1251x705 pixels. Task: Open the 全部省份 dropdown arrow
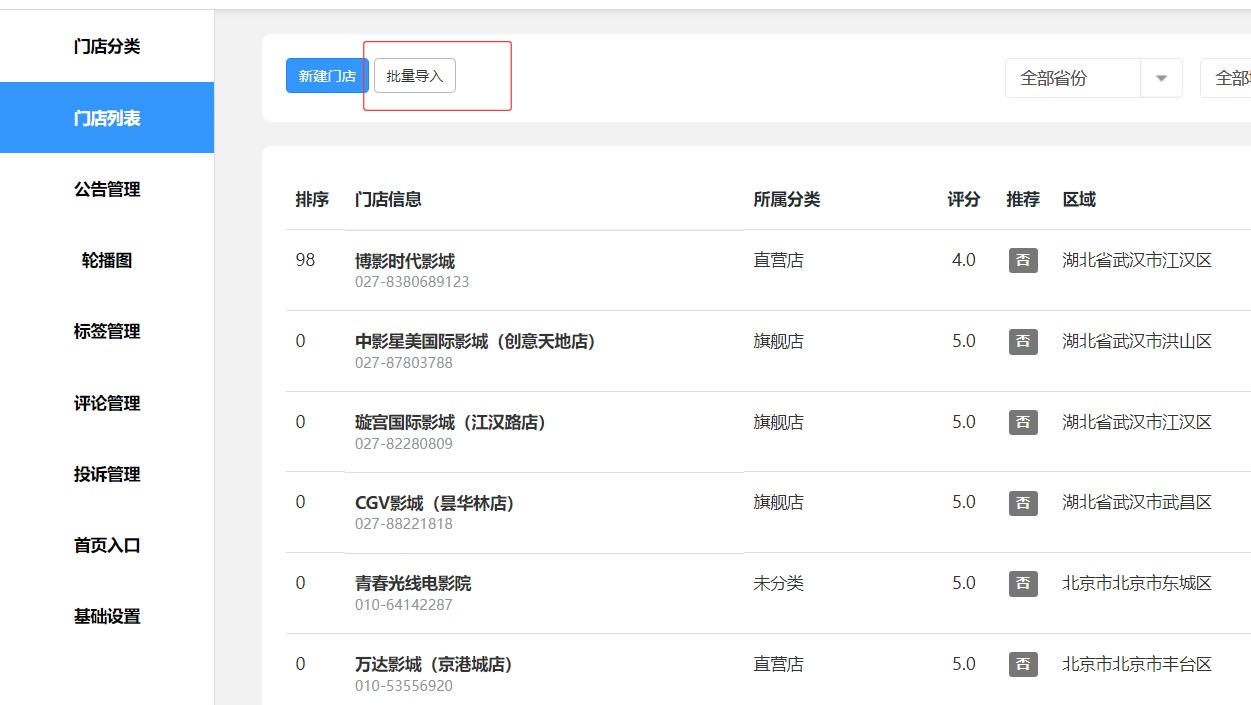click(x=1161, y=78)
